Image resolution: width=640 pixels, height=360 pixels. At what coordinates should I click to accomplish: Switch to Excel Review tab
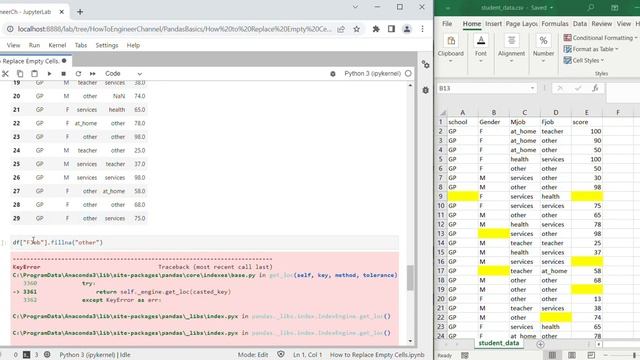click(602, 24)
